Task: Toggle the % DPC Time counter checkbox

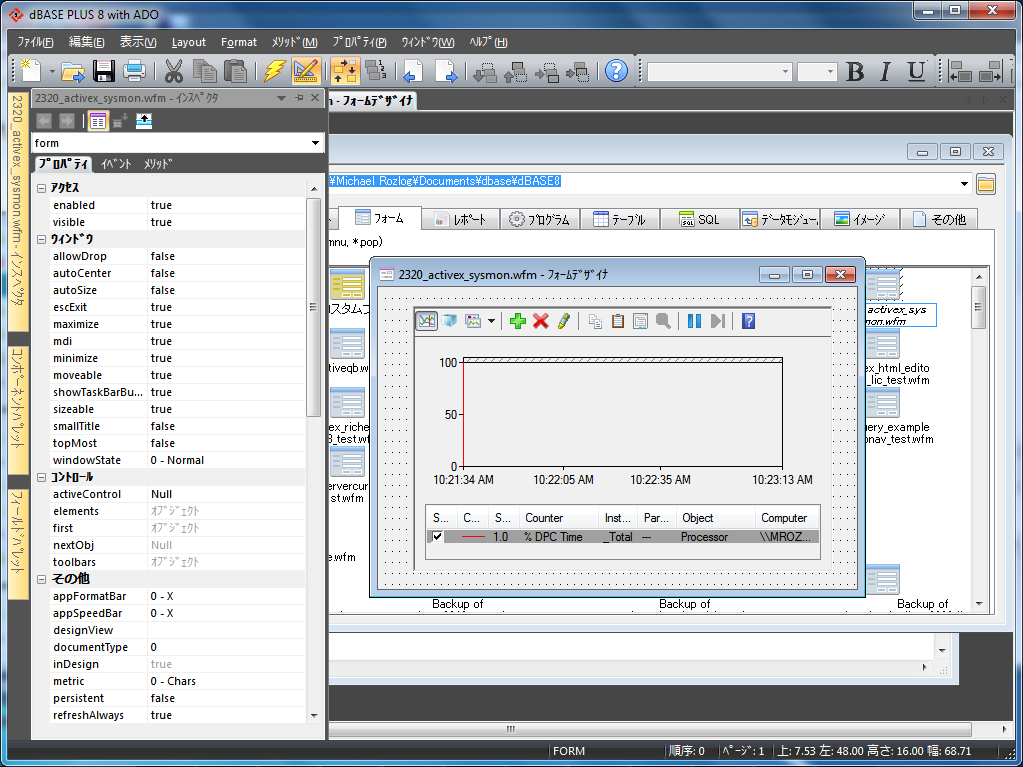Action: [437, 537]
